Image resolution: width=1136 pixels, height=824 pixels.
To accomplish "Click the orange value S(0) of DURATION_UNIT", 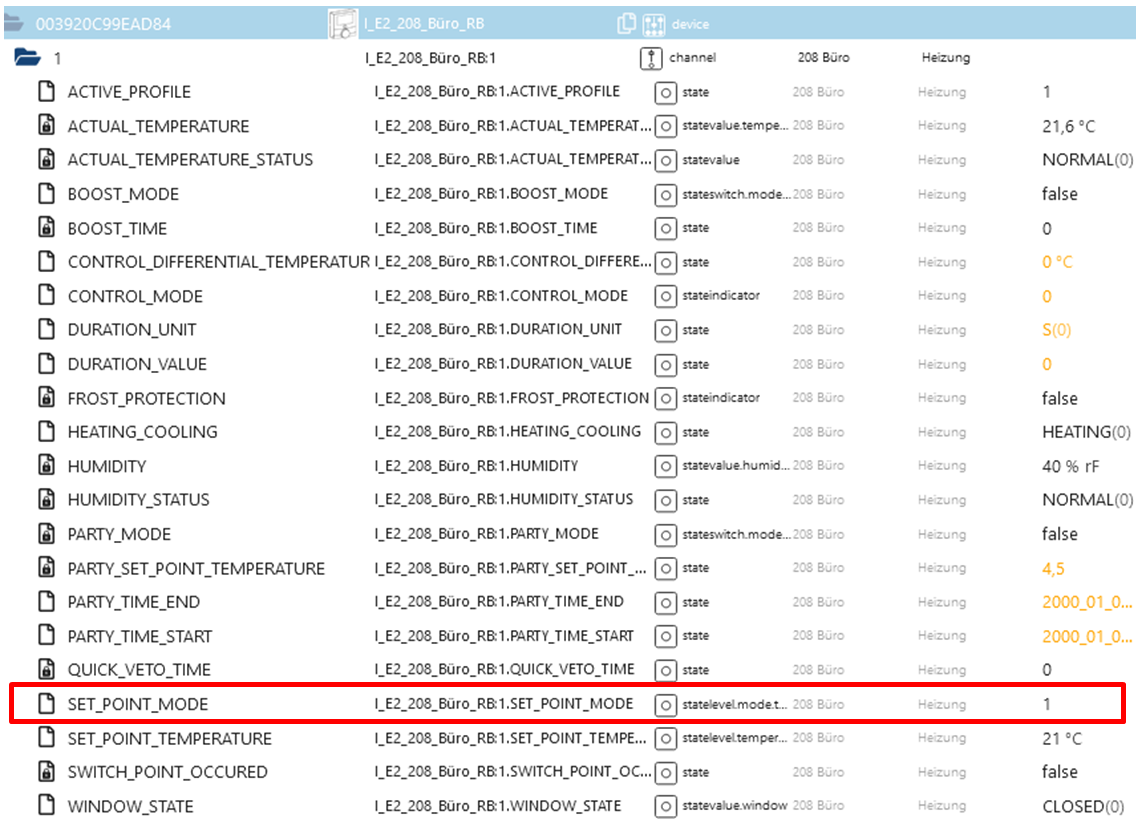I will tap(1056, 330).
